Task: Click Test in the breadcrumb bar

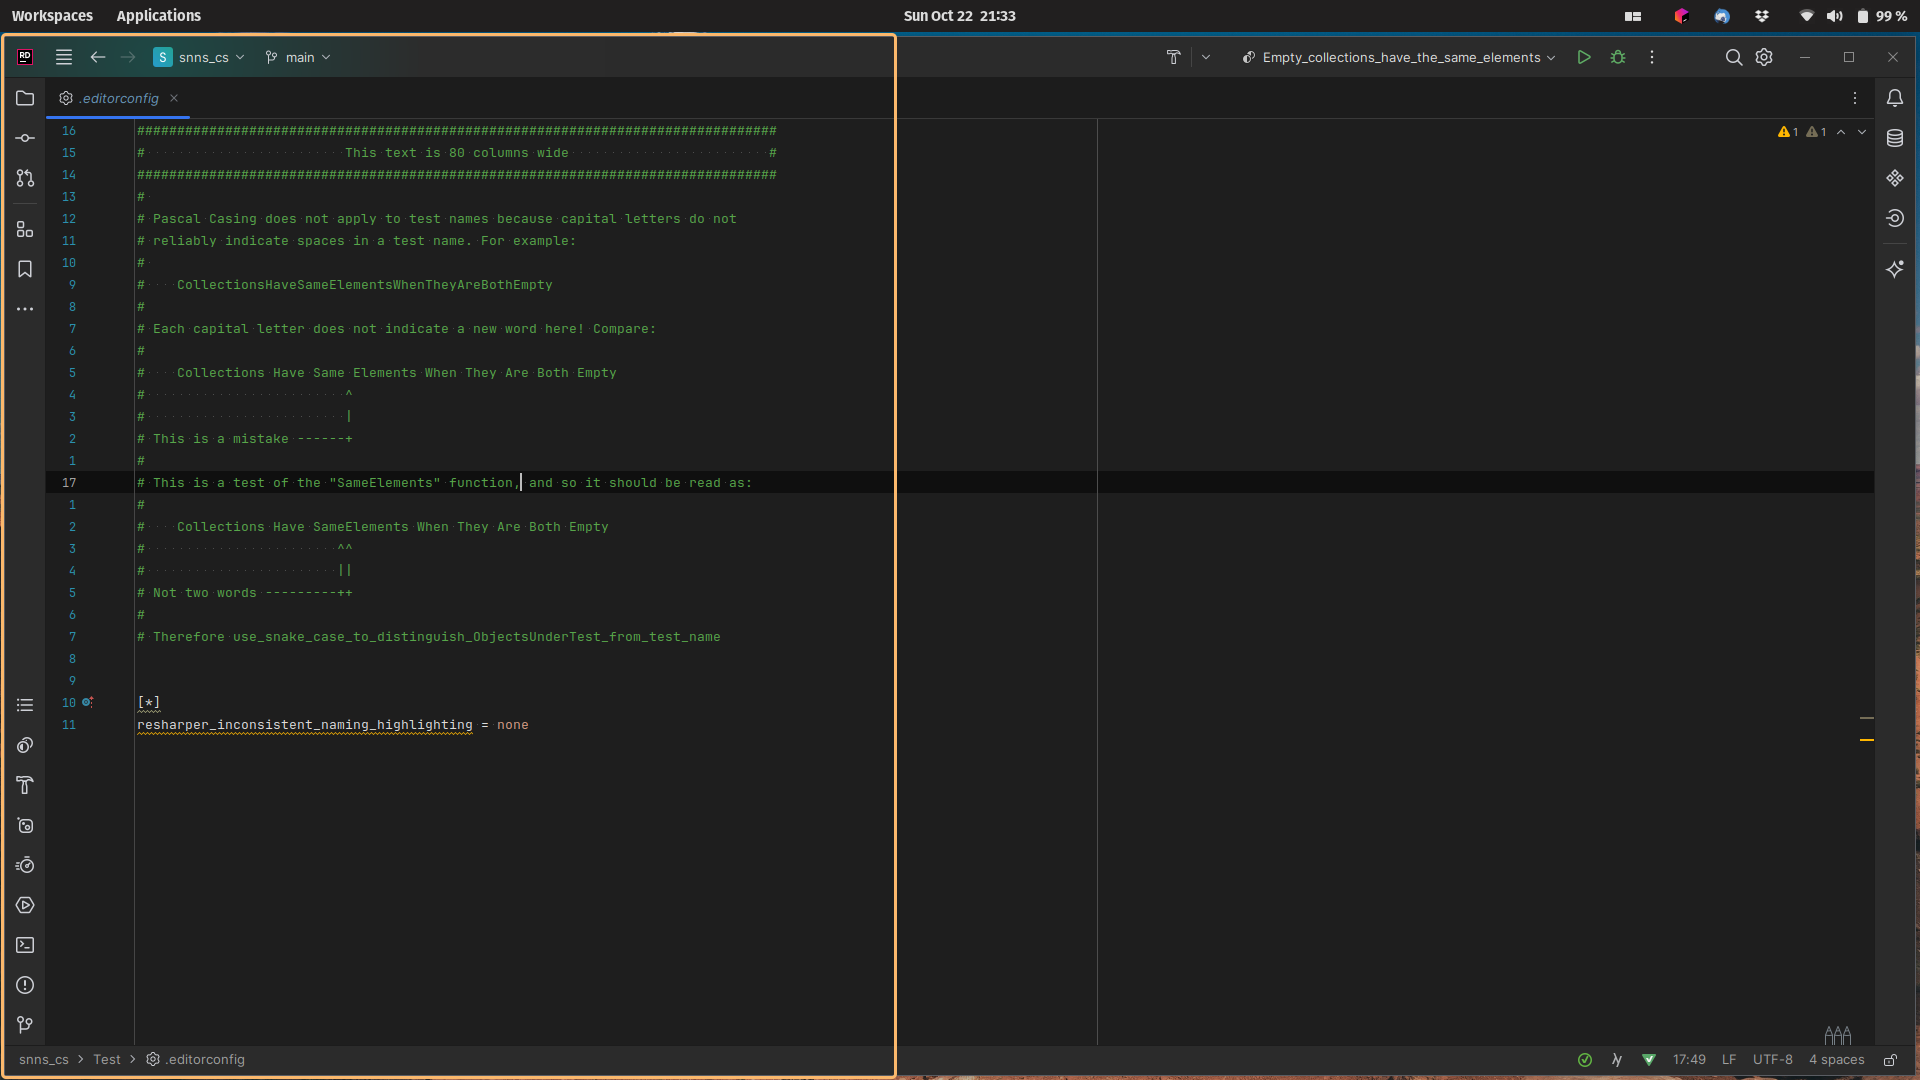Action: pyautogui.click(x=107, y=1060)
